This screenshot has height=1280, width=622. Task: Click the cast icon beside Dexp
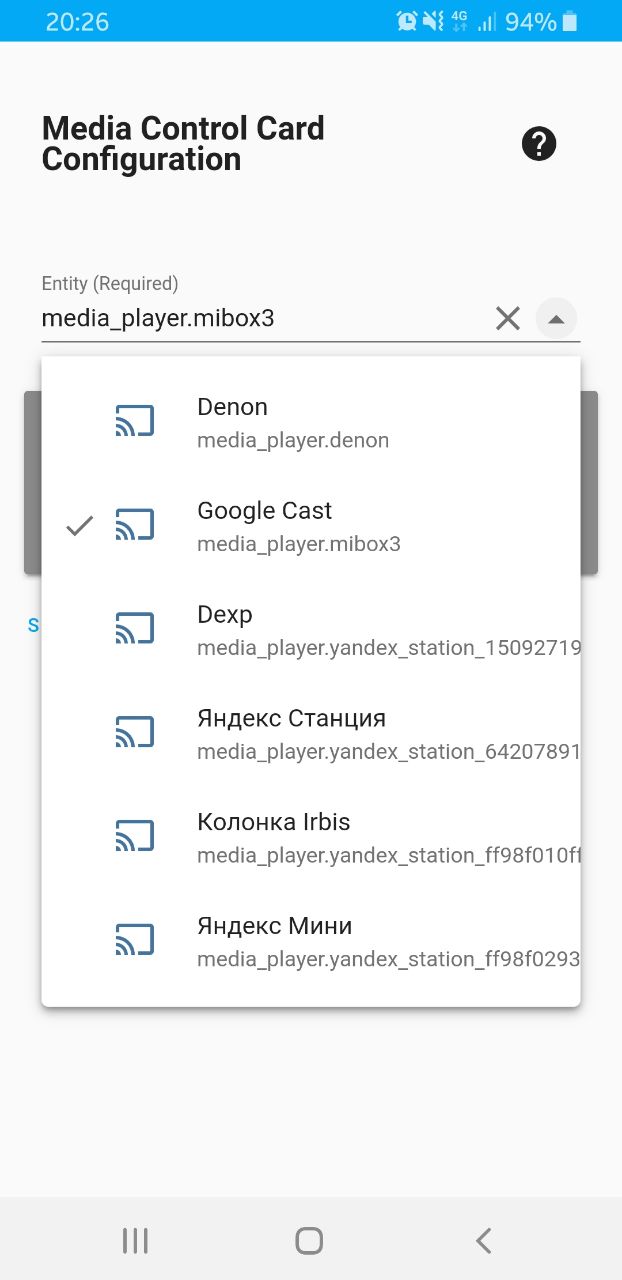[135, 629]
